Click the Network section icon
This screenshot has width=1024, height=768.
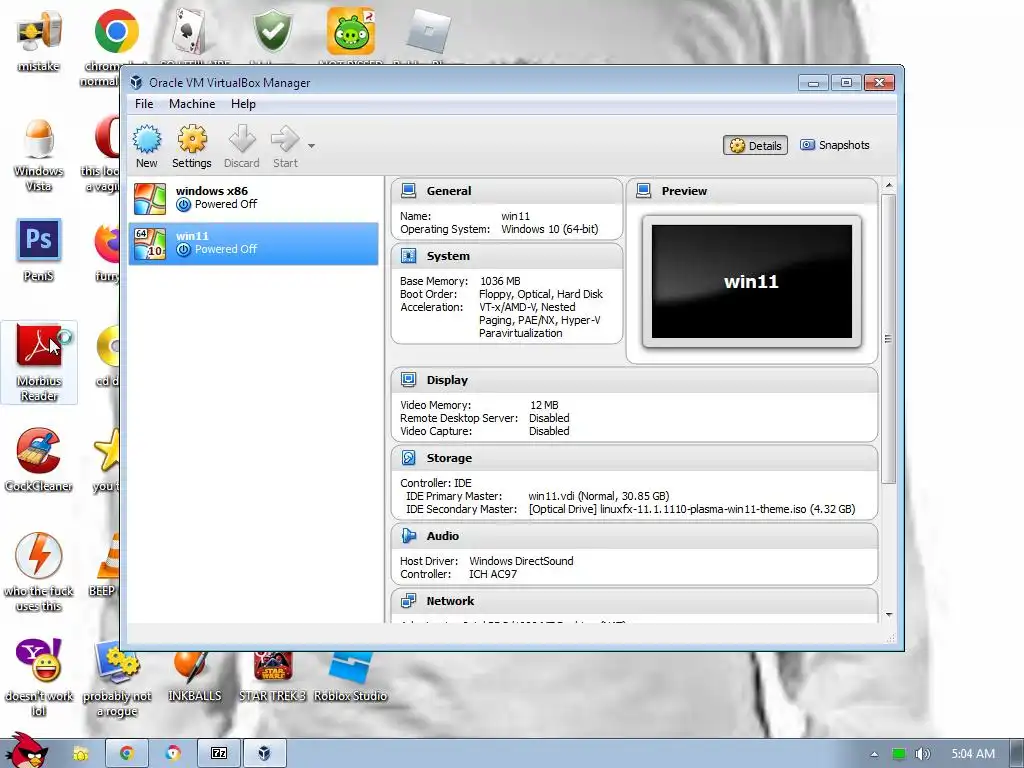[x=409, y=601]
